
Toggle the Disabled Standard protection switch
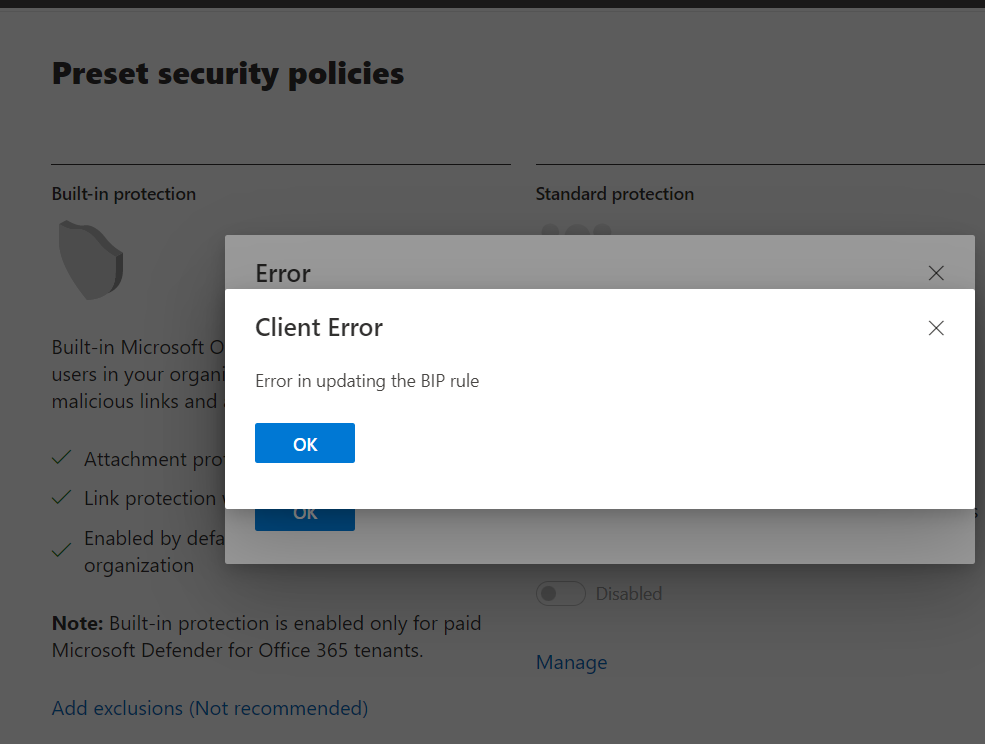tap(561, 594)
